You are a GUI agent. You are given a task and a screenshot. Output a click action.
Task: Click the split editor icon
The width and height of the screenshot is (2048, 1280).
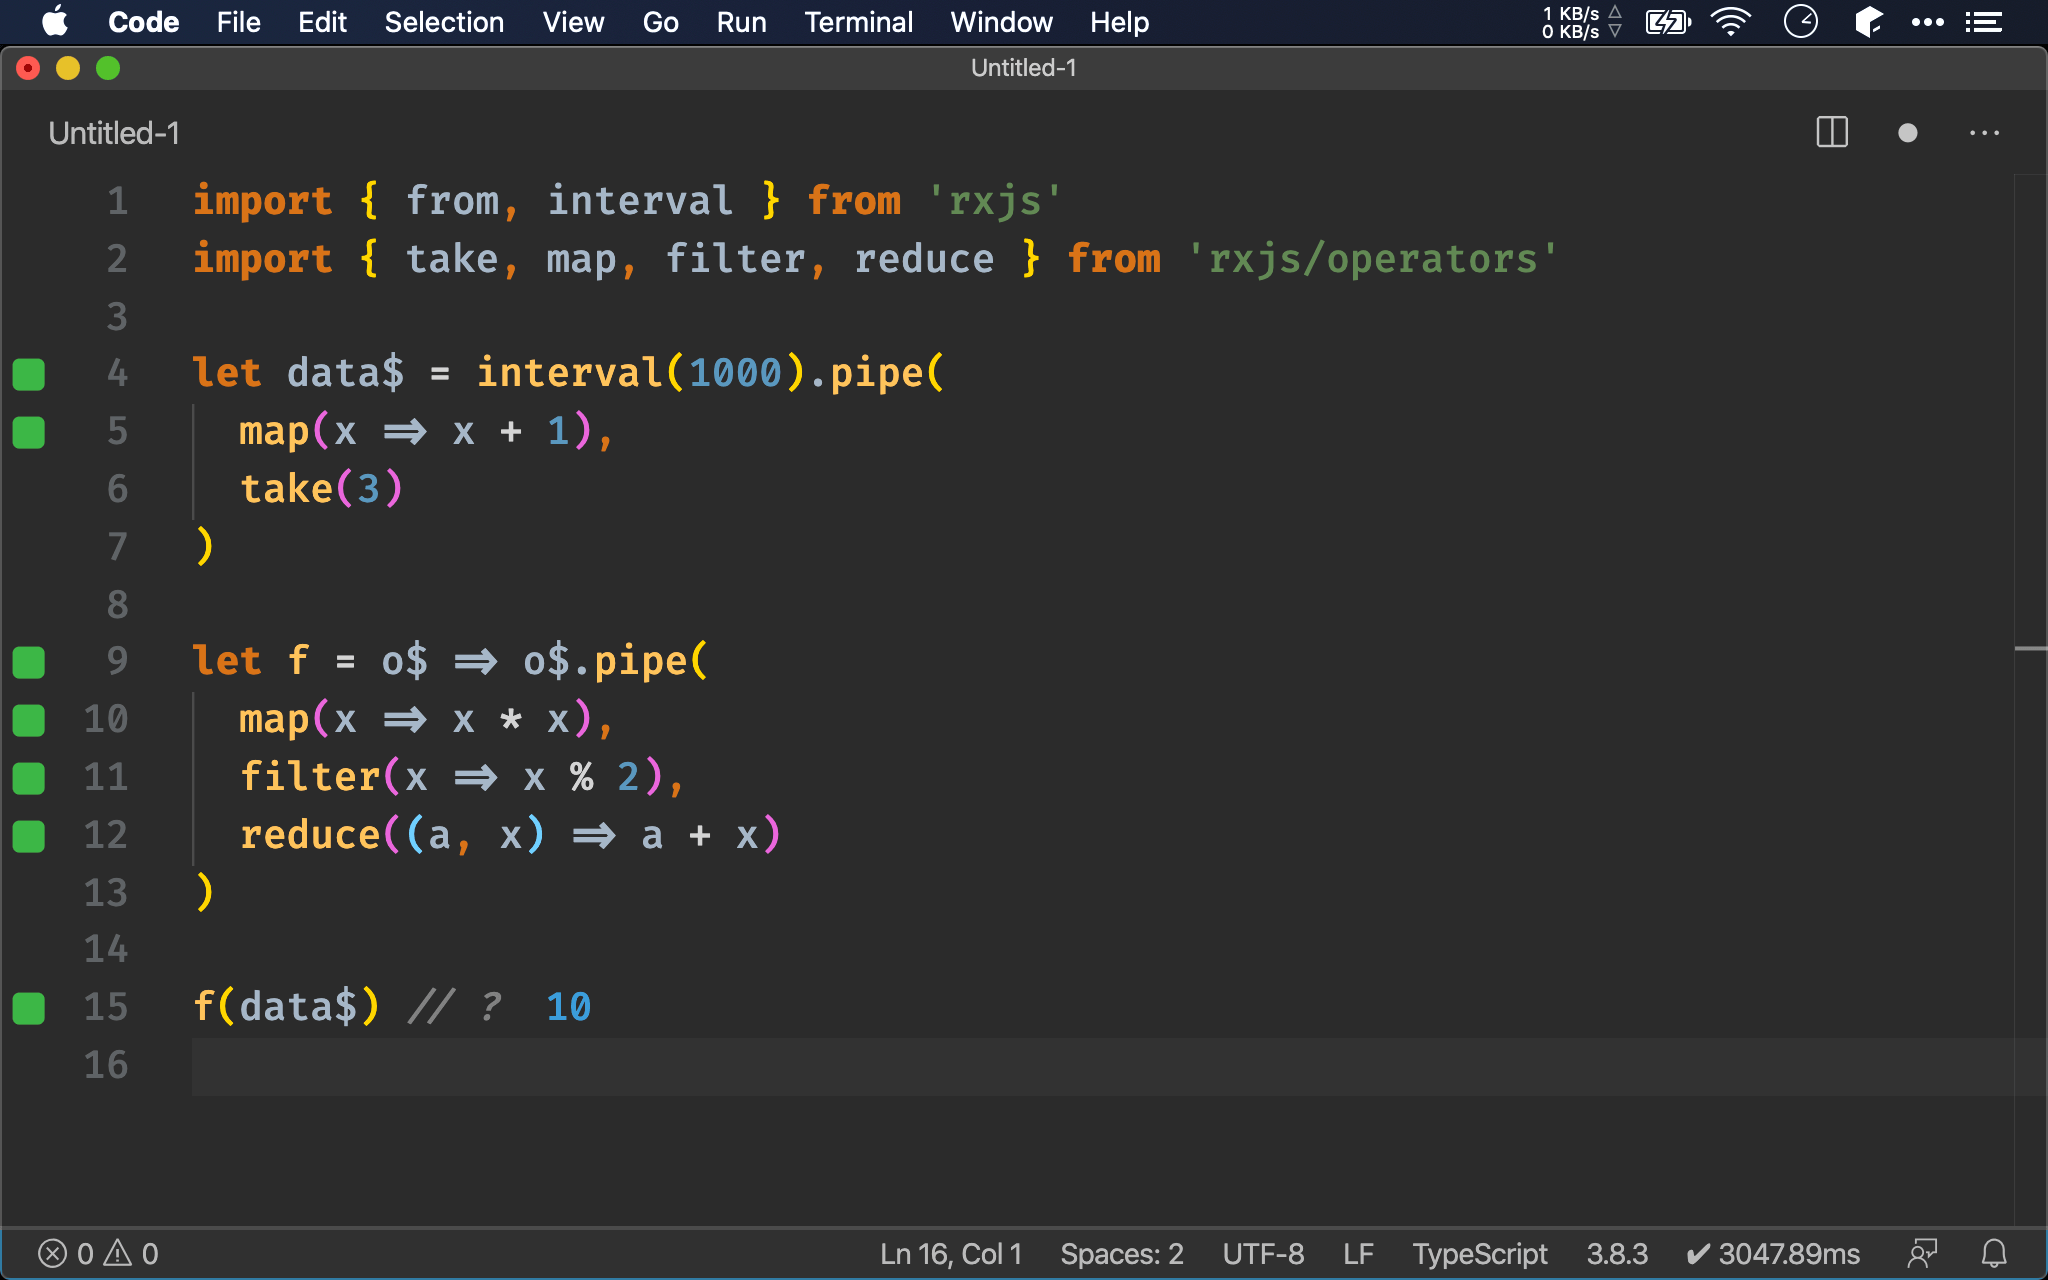point(1832,133)
